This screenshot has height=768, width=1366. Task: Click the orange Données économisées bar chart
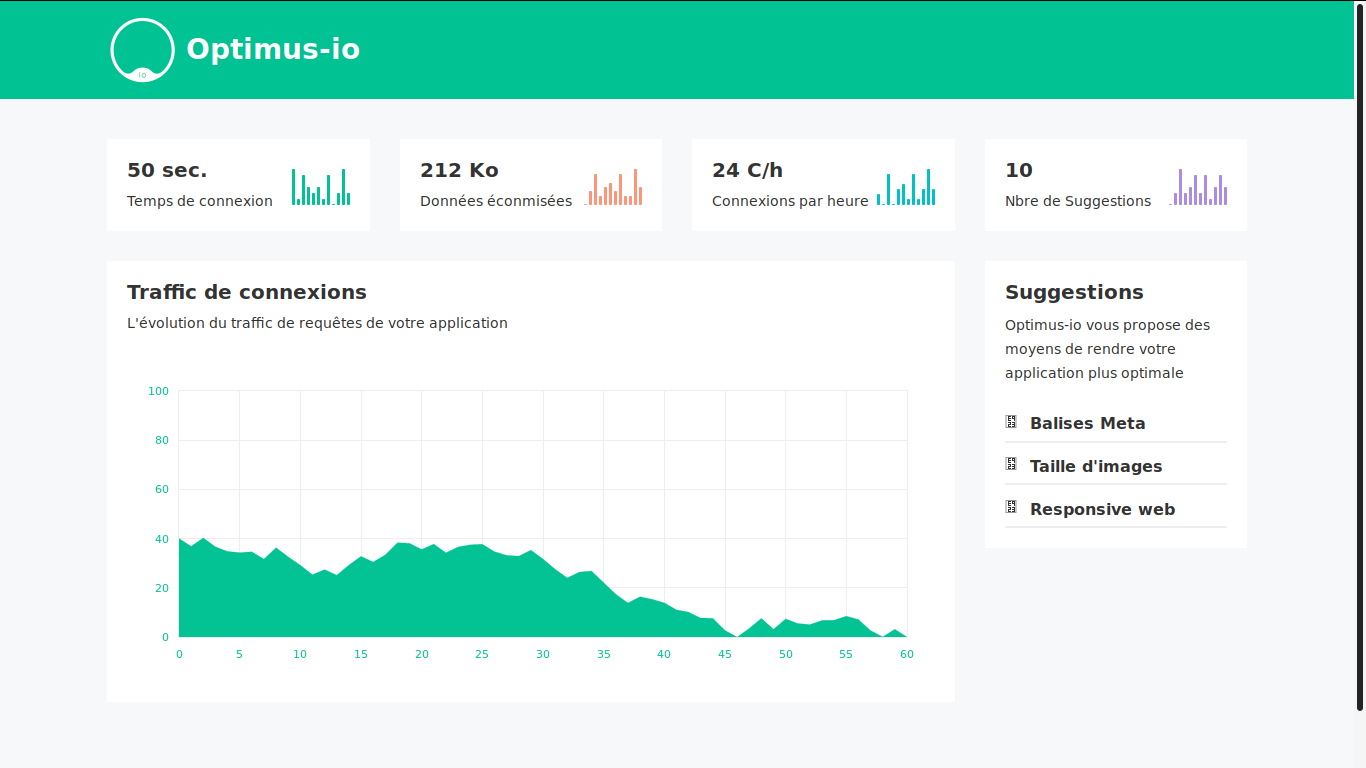tap(613, 187)
